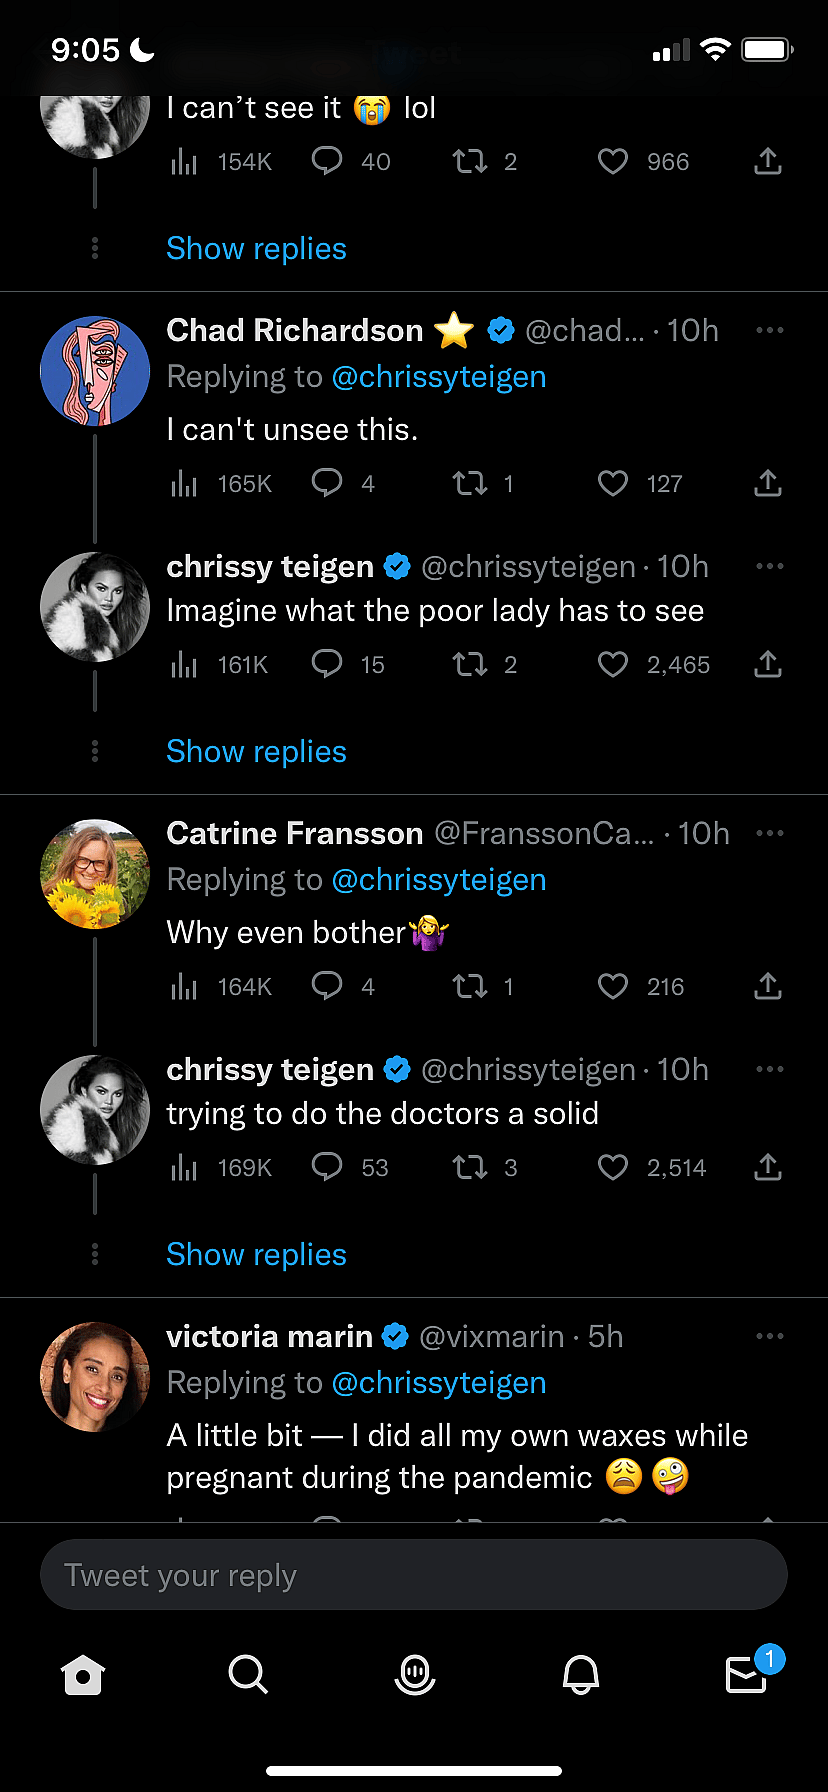Like the "trying to do the doctors" tweet
Screen dimensions: 828x1792
tap(613, 1167)
